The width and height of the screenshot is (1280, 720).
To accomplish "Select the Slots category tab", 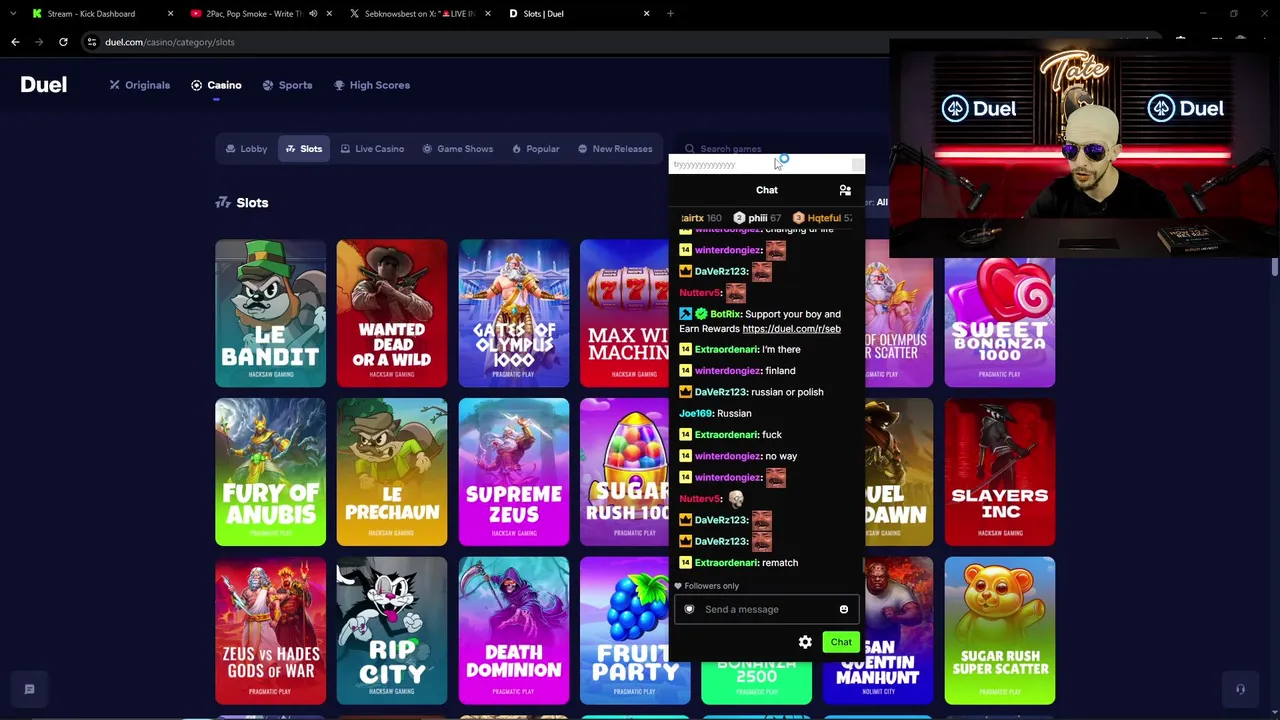I will click(304, 149).
